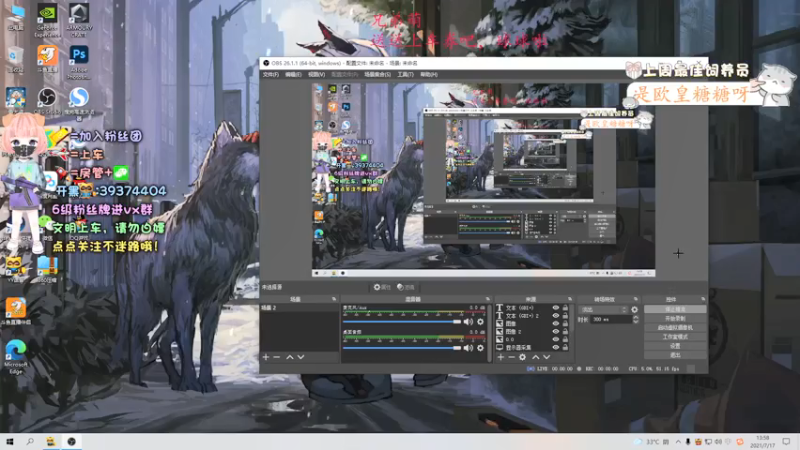The image size is (800, 450).
Task: Click the 300 ms transition duration field
Action: point(611,319)
